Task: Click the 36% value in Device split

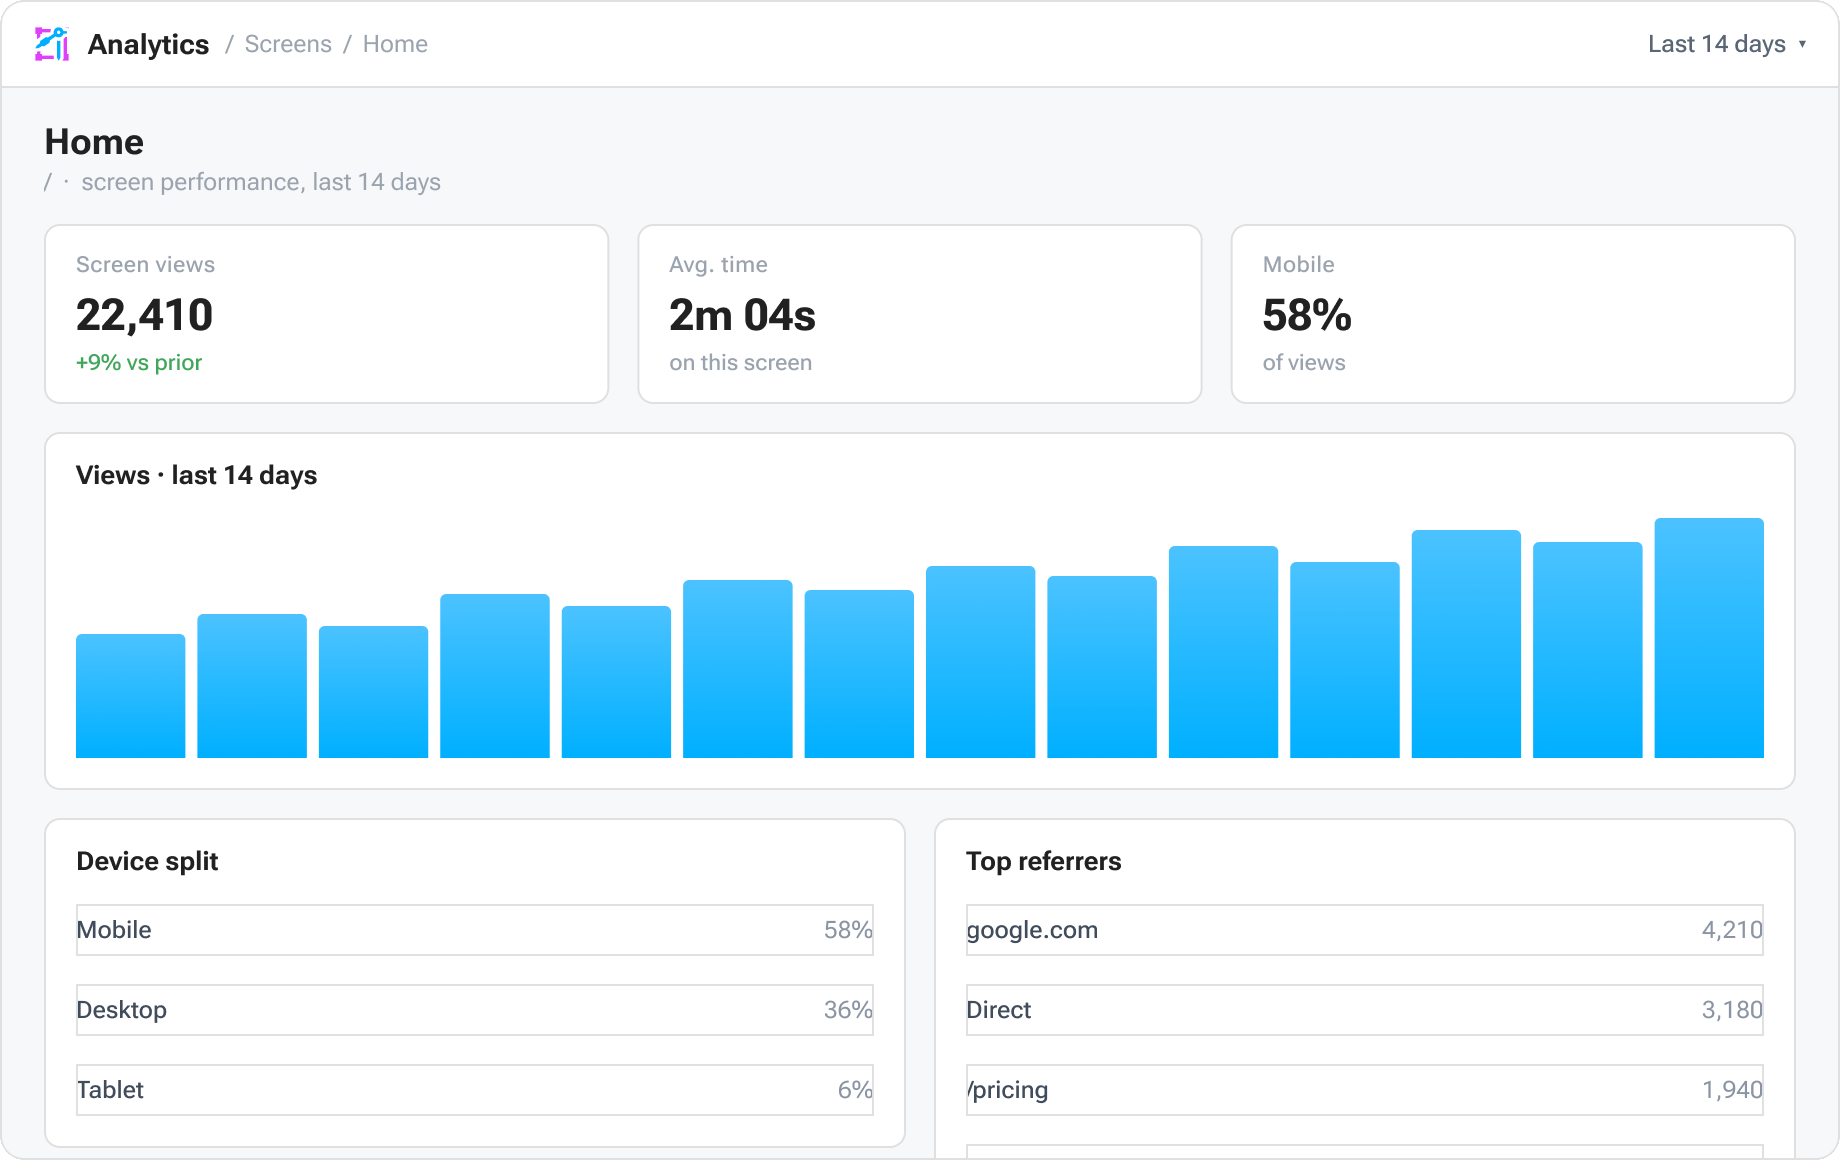Action: click(x=848, y=1010)
